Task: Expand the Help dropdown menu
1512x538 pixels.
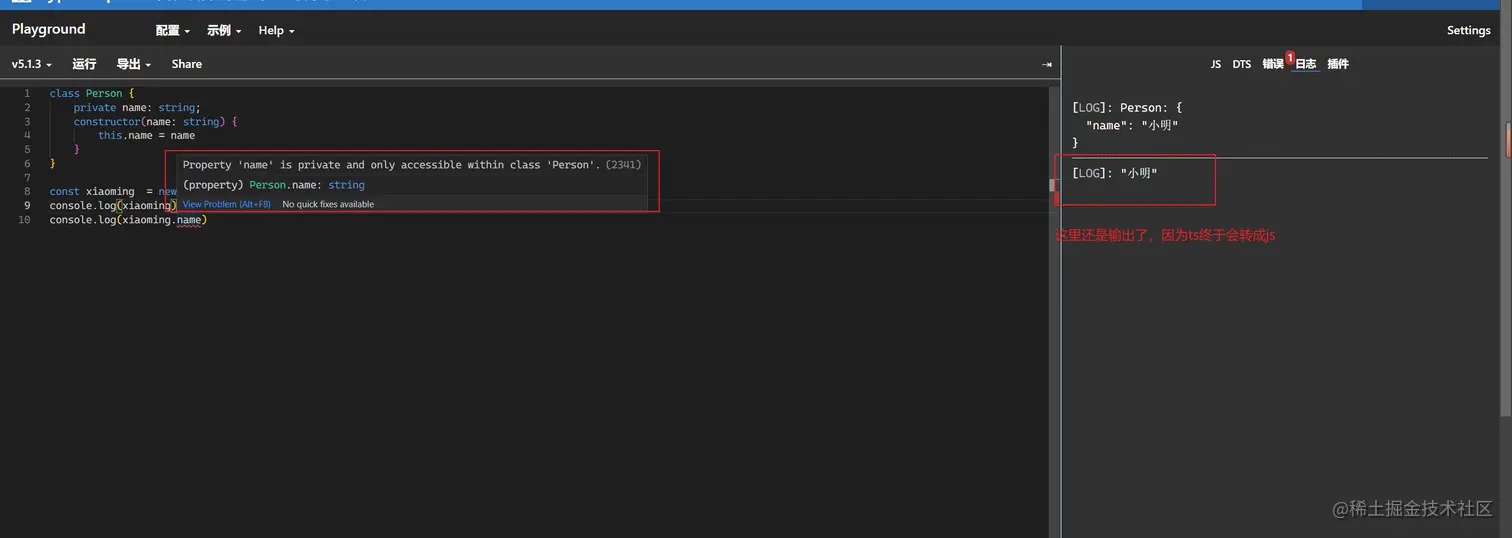Action: 276,31
